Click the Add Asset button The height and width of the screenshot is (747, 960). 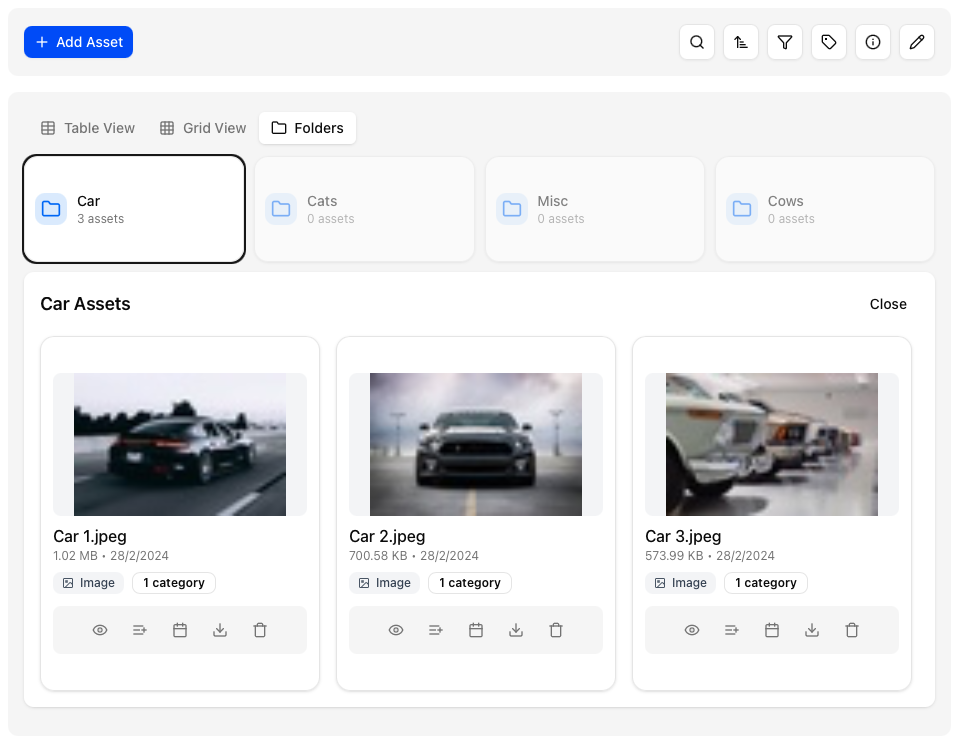78,42
